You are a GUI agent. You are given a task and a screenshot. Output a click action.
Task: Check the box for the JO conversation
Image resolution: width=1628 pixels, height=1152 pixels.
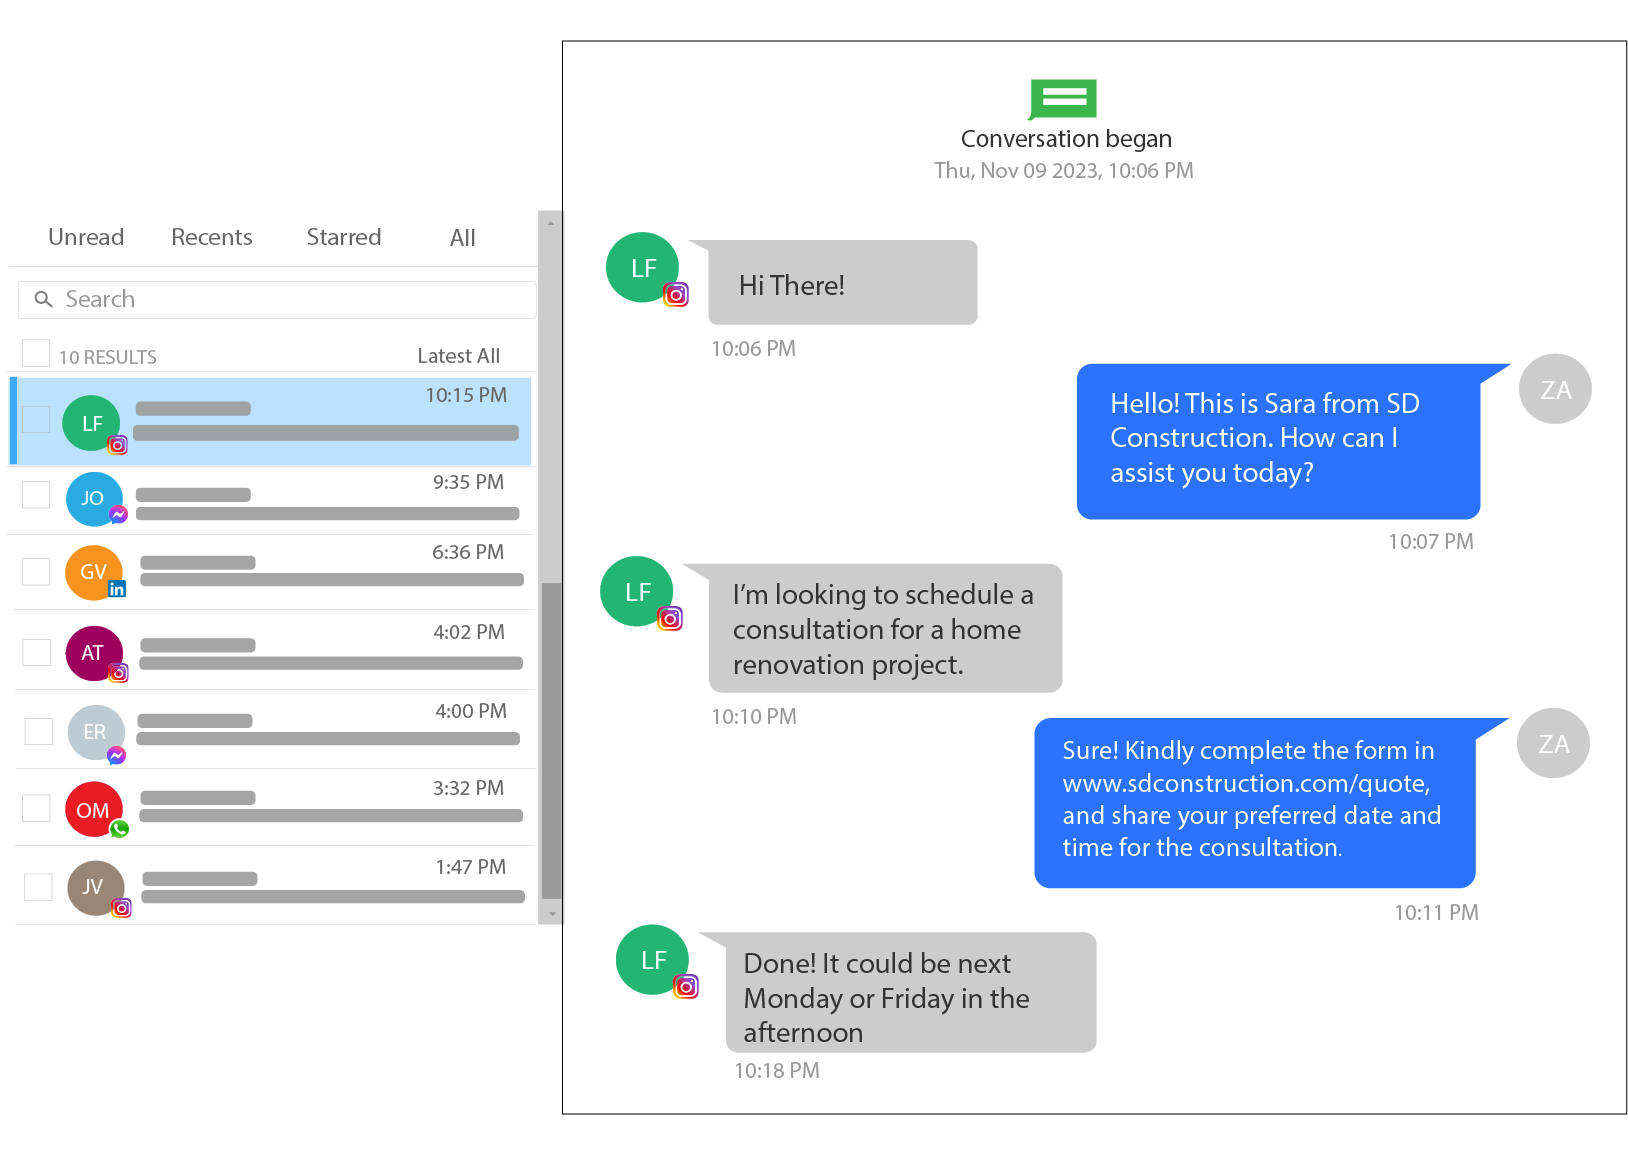(x=36, y=494)
